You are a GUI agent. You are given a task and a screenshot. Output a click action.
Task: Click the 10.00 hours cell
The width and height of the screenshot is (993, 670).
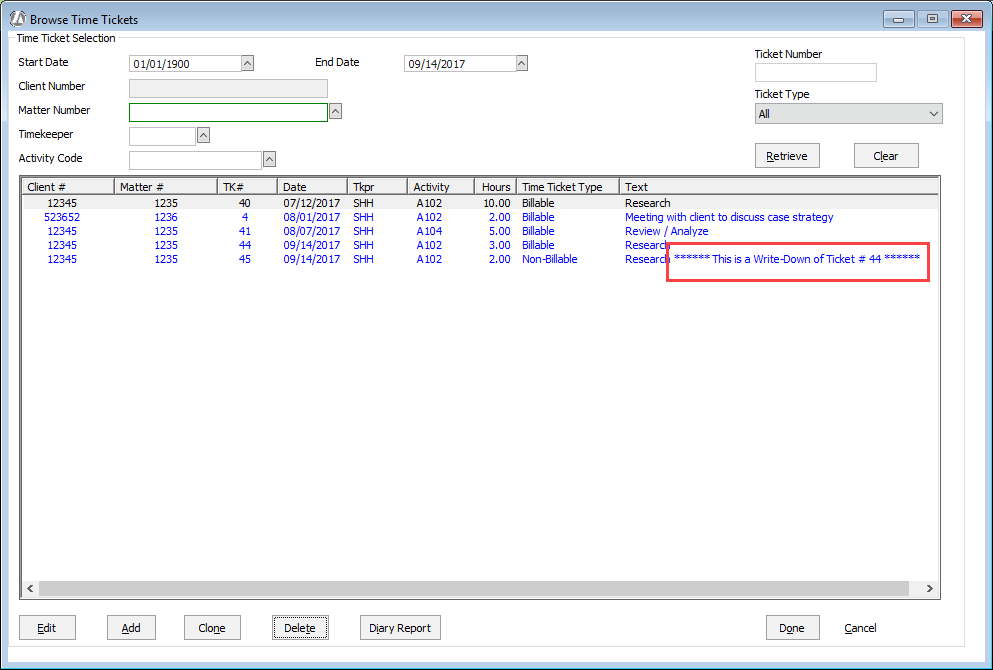coord(497,203)
